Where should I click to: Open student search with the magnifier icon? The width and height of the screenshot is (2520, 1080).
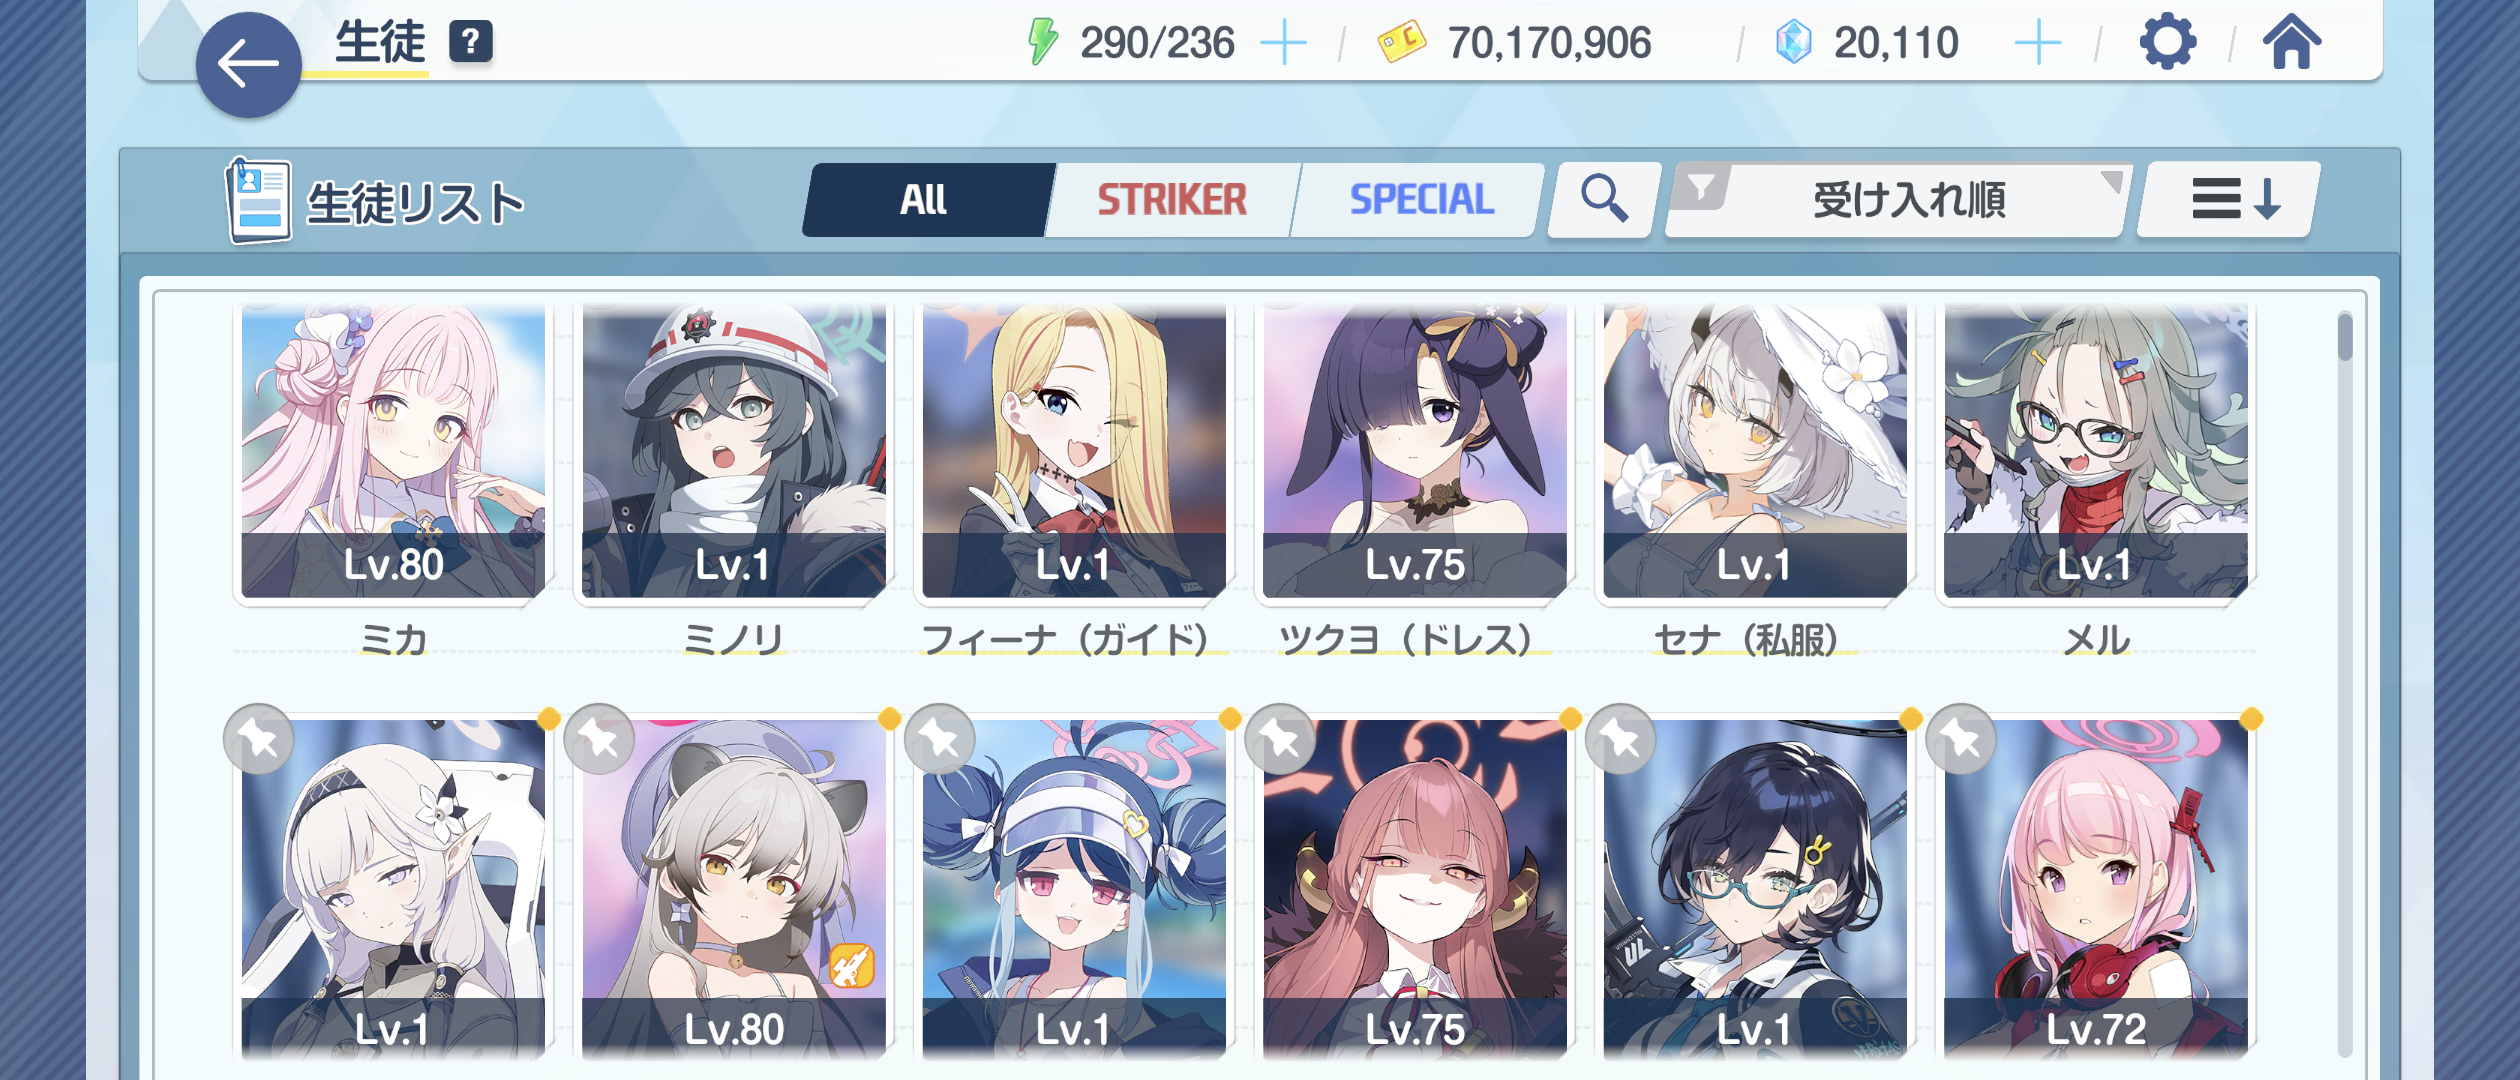coord(1603,199)
